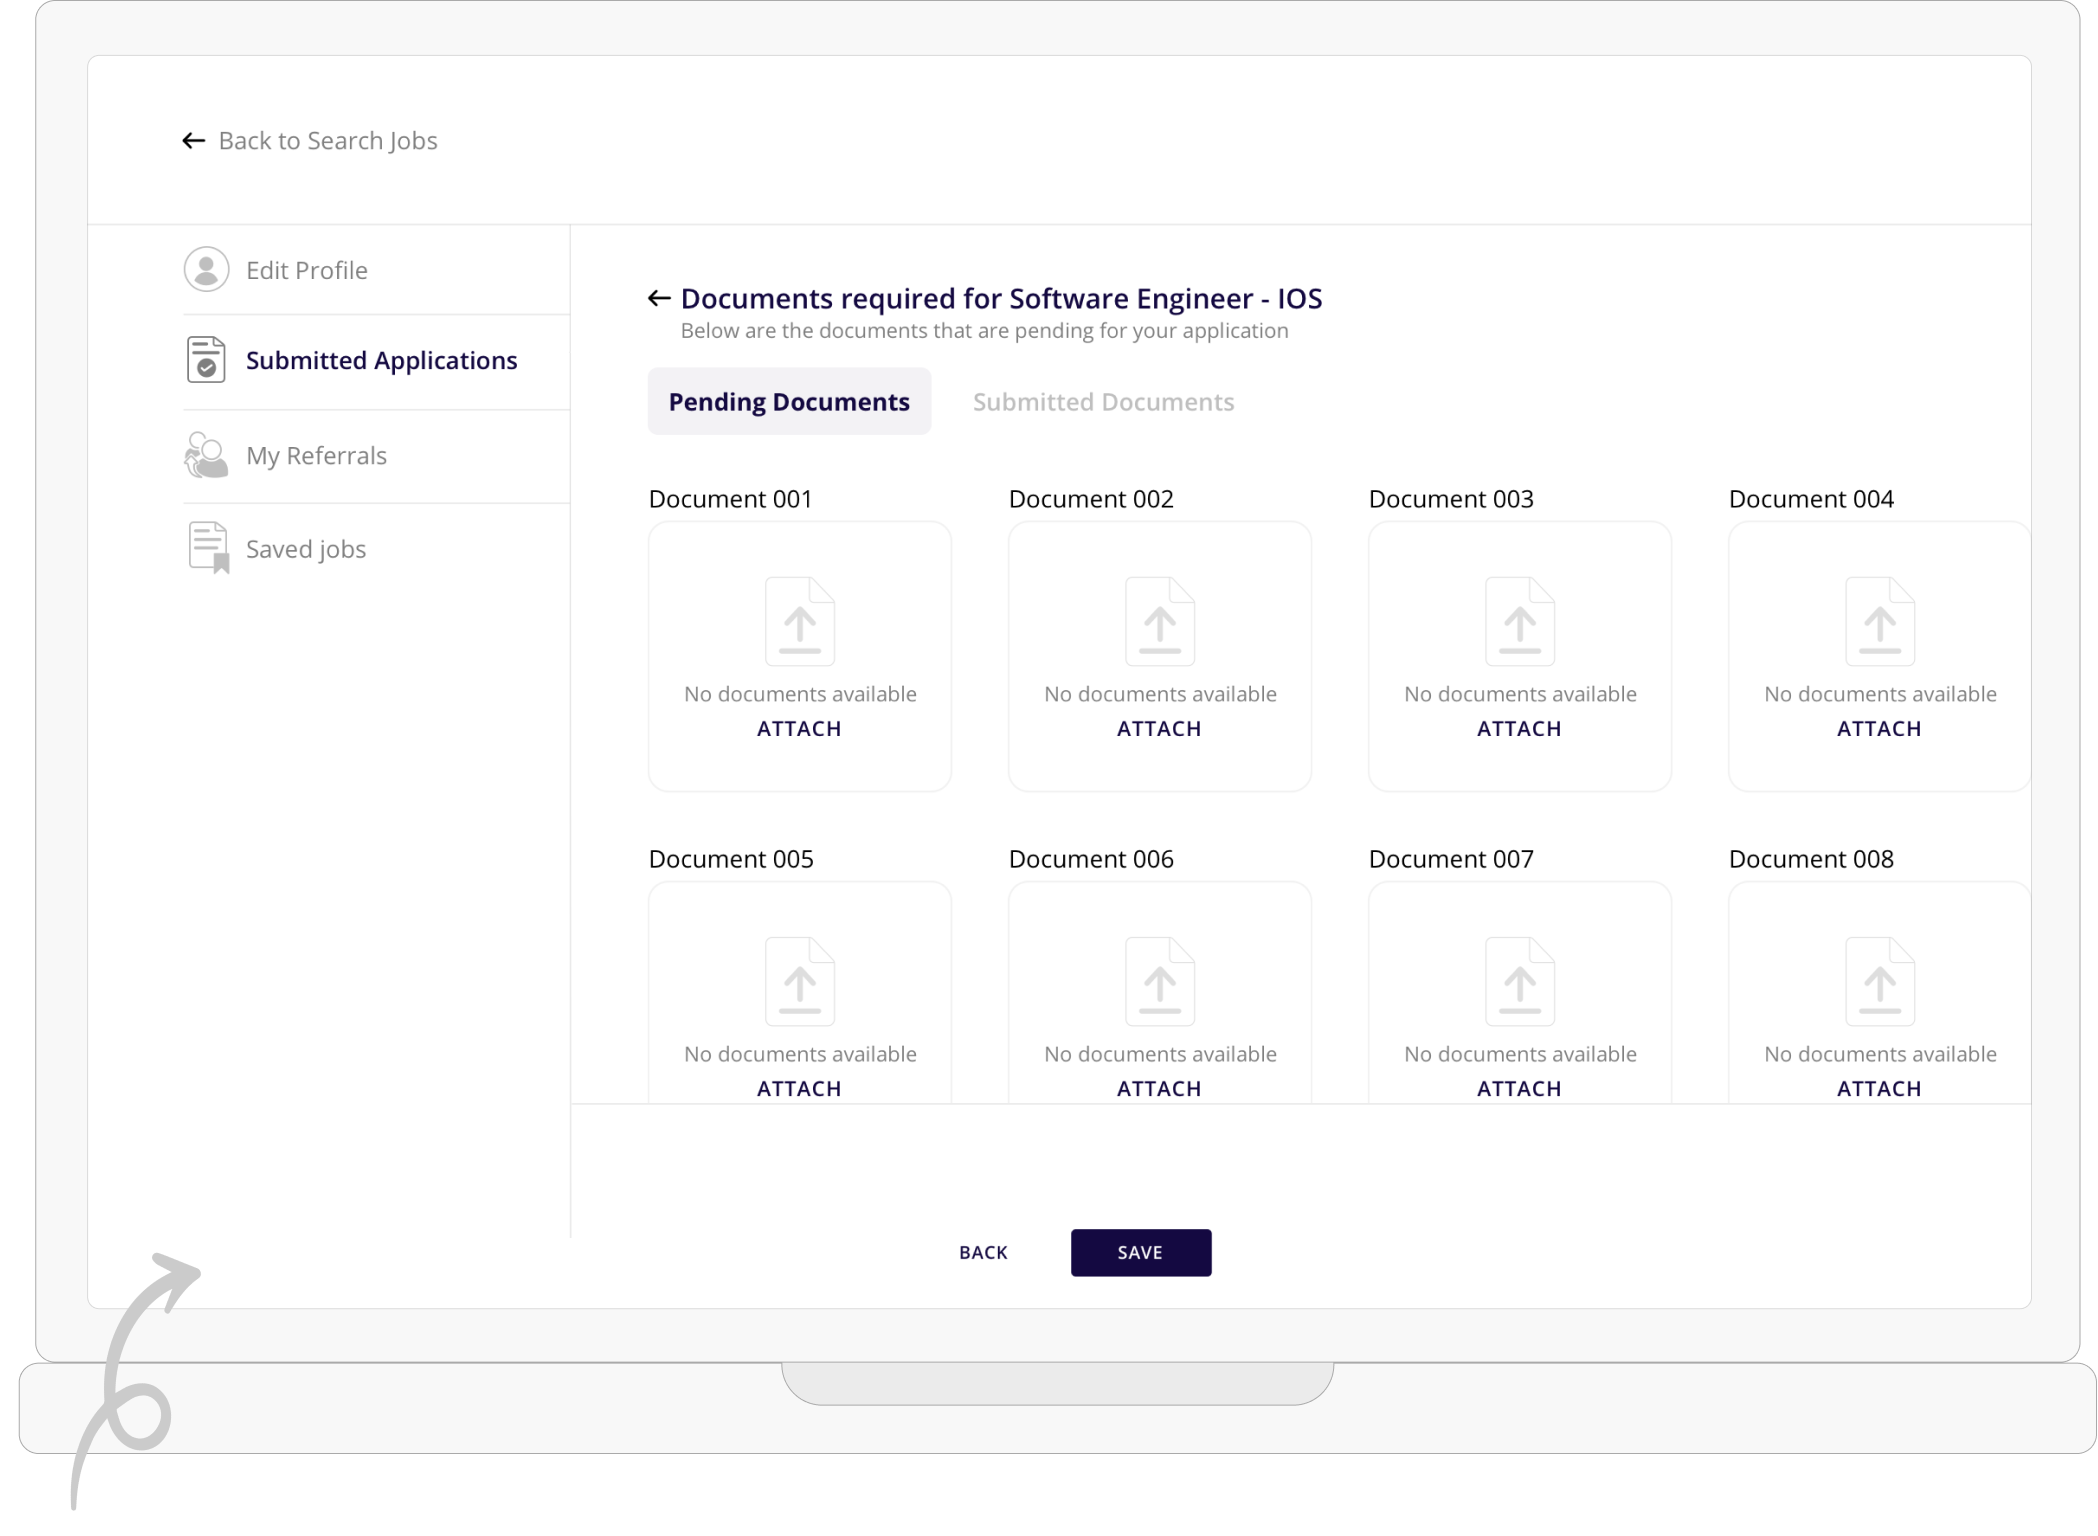Viewport: 2098px width, 1536px height.
Task: Click upload icon in Document 008 card
Action: click(x=1879, y=981)
